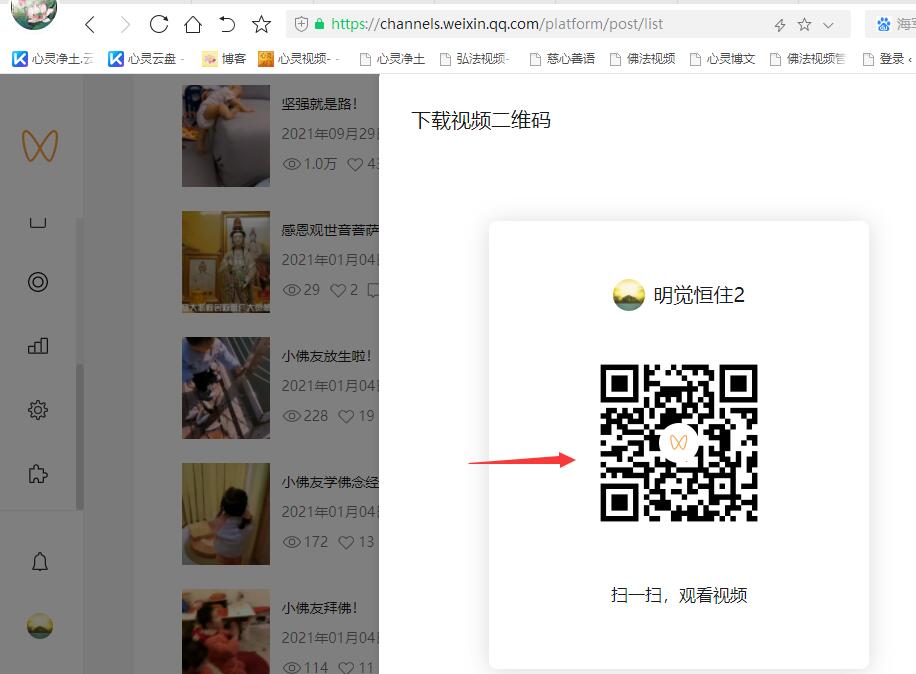916x674 pixels.
Task: Click the 扫一扫,观看视频 caption
Action: click(x=679, y=595)
